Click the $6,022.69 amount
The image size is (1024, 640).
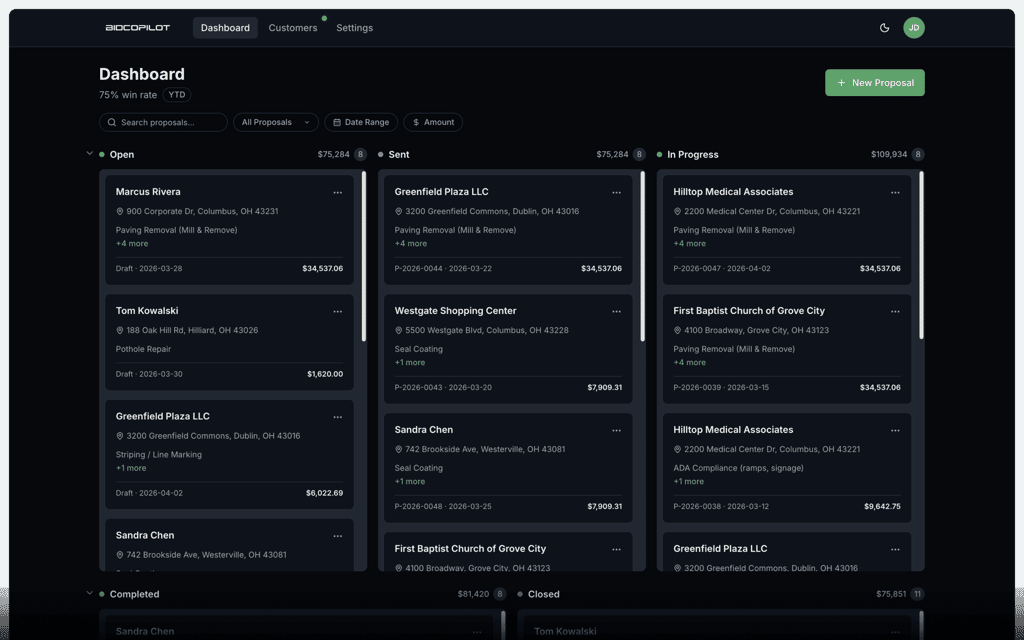[x=325, y=493]
